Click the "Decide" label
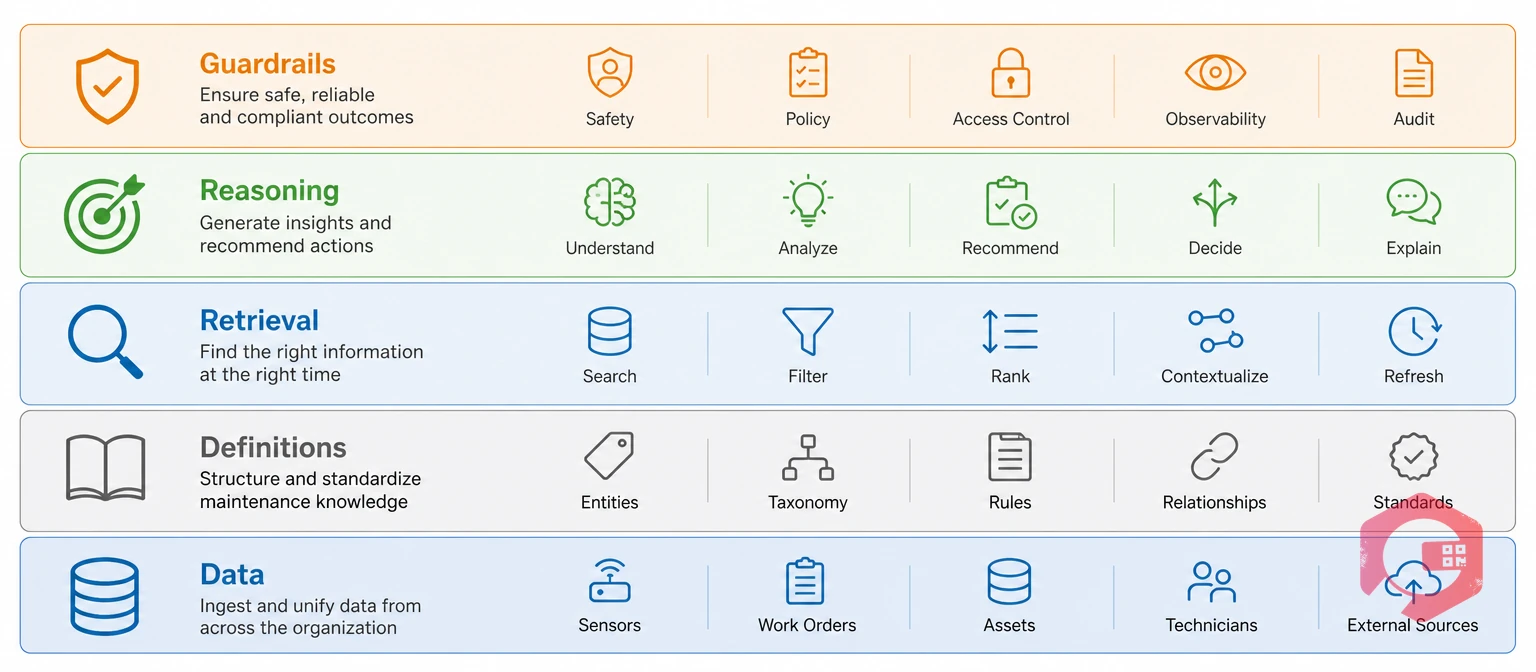Viewport: 1536px width, 672px height. pyautogui.click(x=1215, y=248)
